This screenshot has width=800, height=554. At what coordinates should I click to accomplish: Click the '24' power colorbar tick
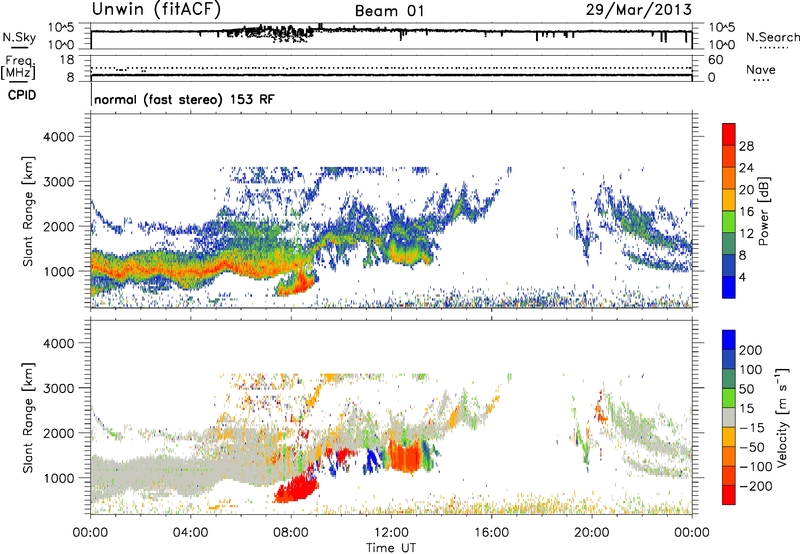coord(746,168)
